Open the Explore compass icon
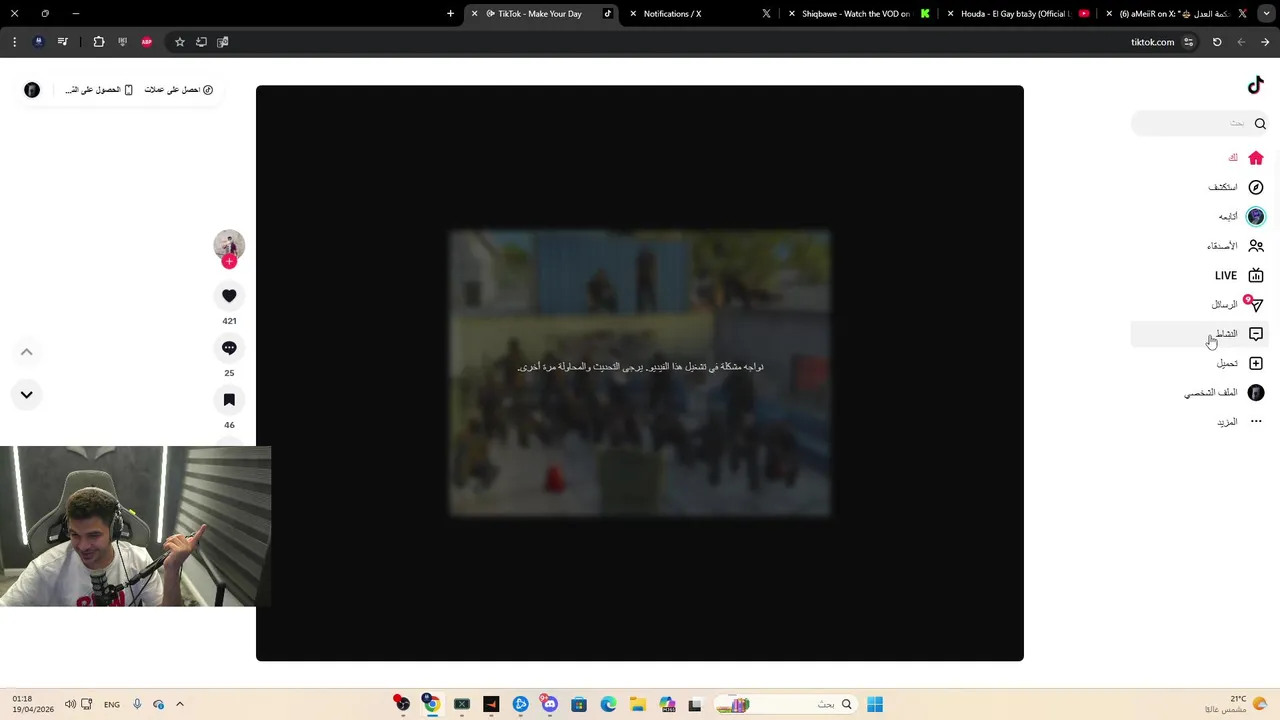 point(1256,187)
